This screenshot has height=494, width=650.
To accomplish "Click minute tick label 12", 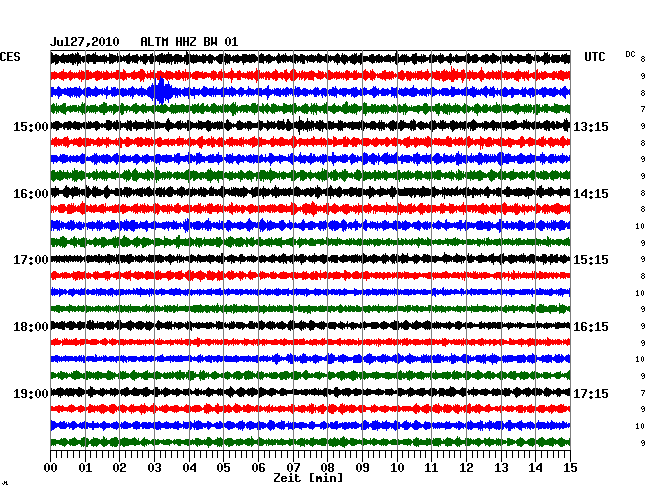I will (466, 468).
